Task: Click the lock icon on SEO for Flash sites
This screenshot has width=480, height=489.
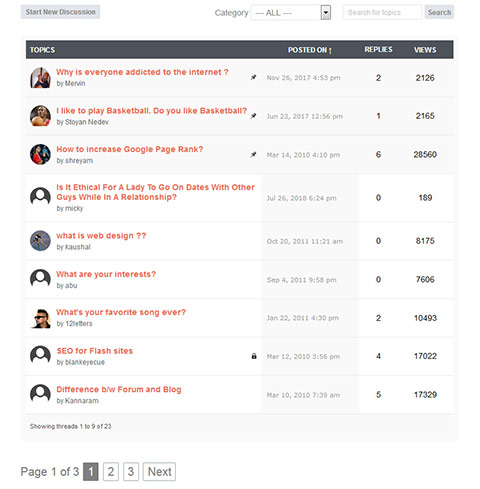Action: [x=254, y=356]
